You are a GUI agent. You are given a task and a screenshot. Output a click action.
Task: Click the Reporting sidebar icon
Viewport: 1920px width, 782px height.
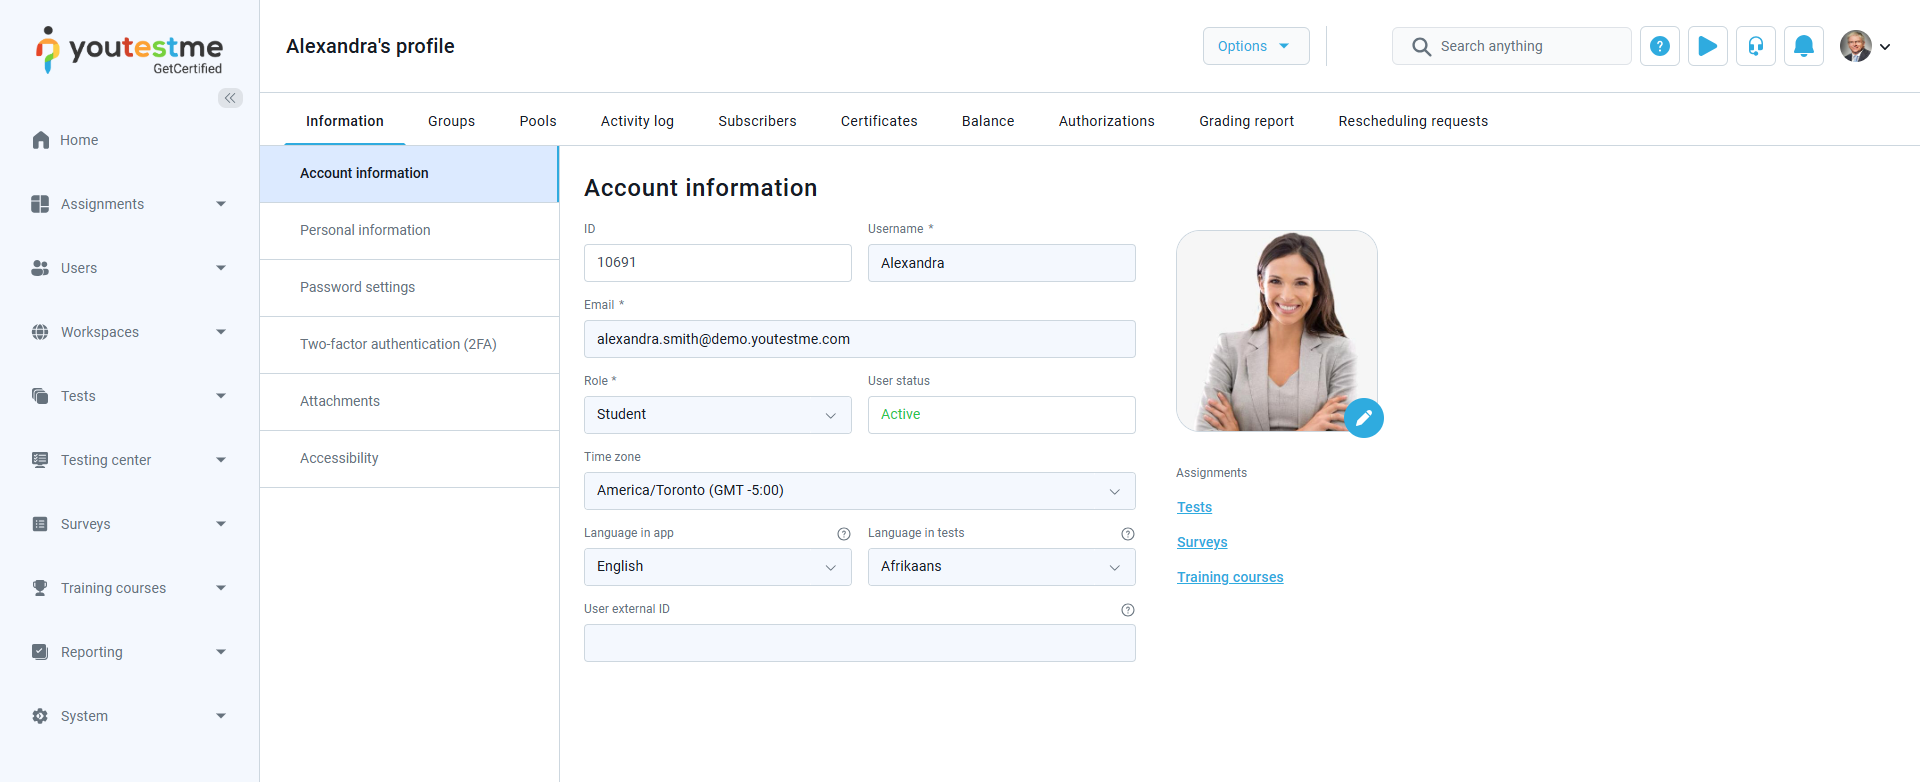pyautogui.click(x=40, y=652)
